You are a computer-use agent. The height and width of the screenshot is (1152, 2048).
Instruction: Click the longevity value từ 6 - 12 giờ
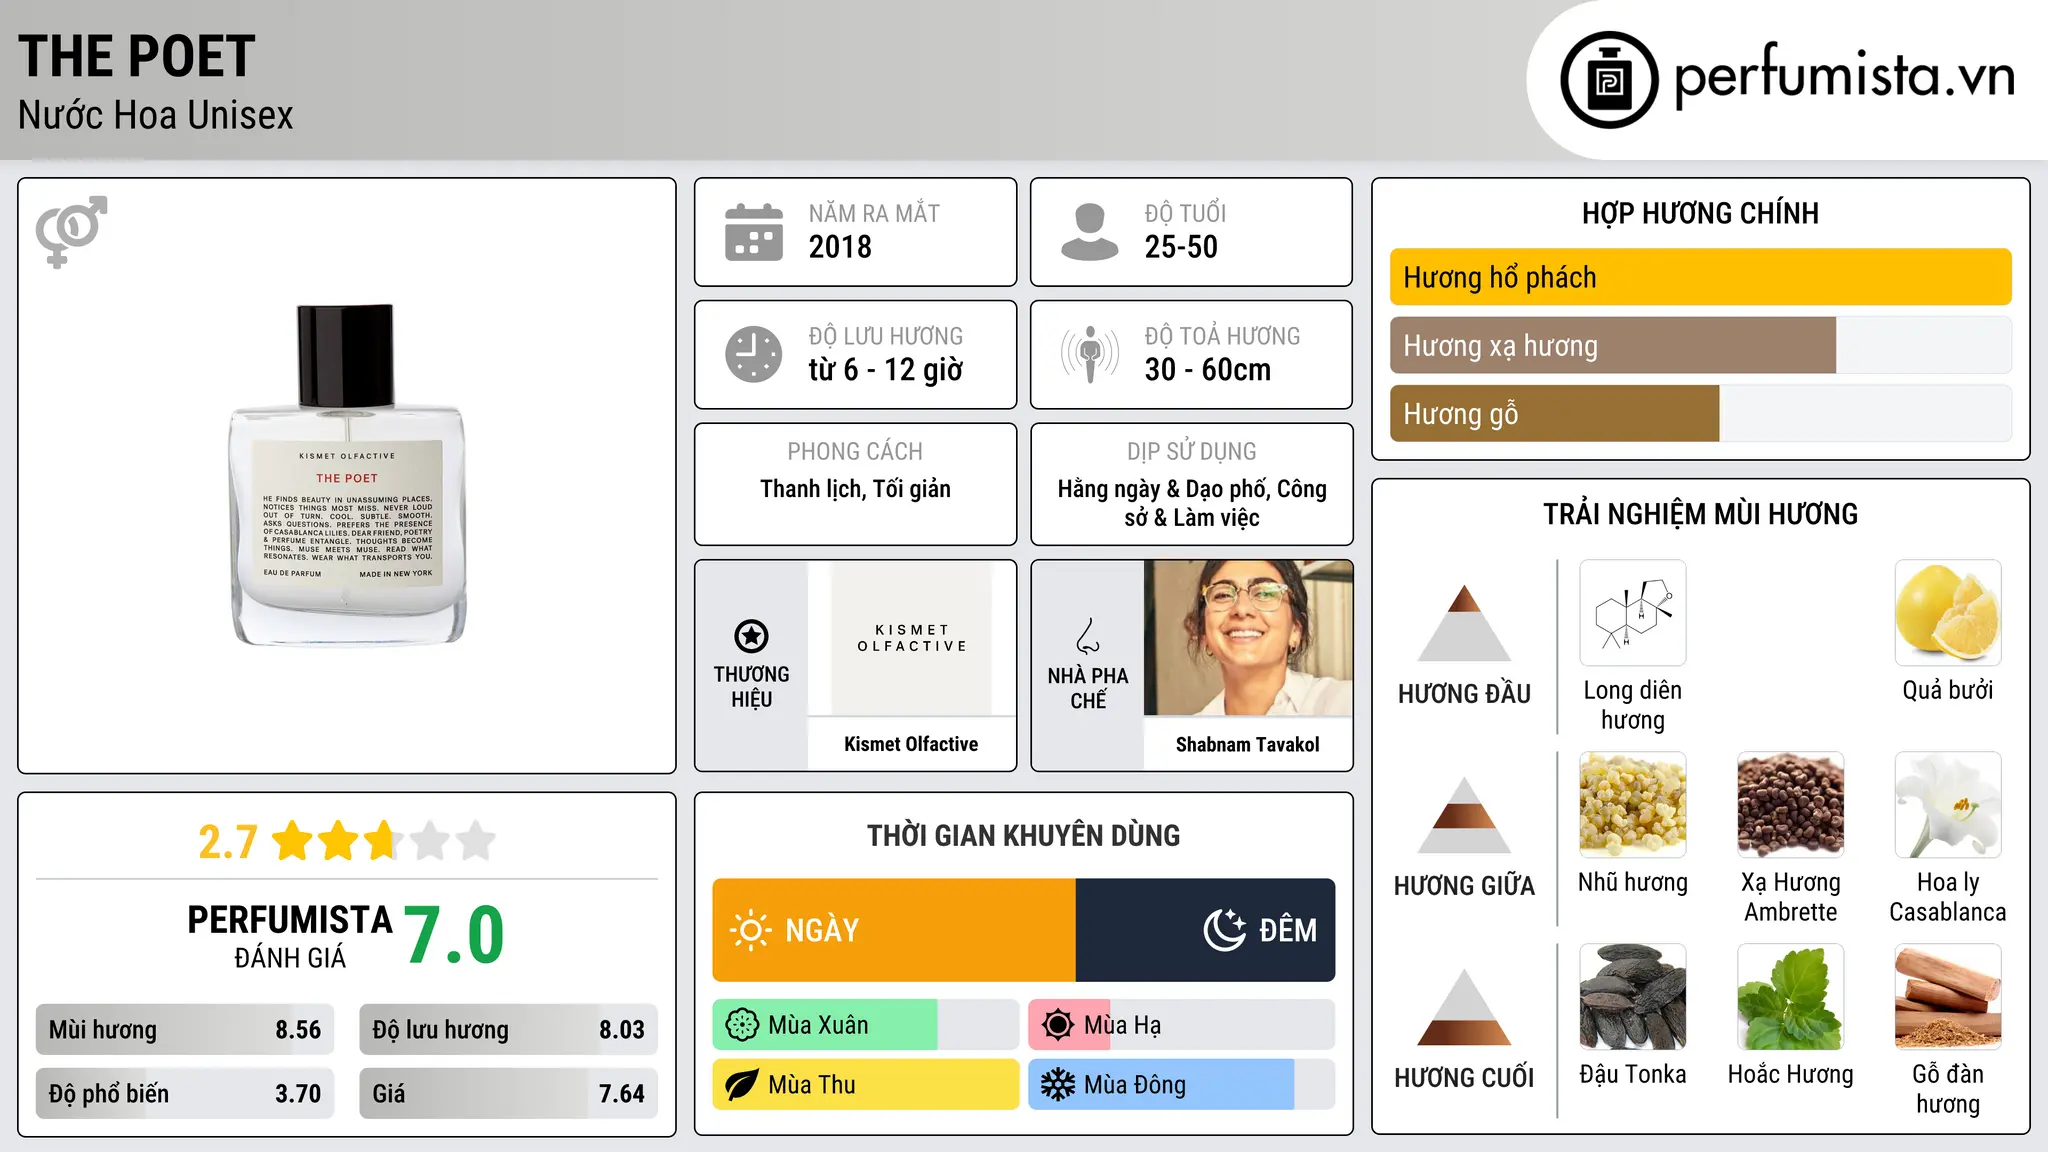click(886, 370)
